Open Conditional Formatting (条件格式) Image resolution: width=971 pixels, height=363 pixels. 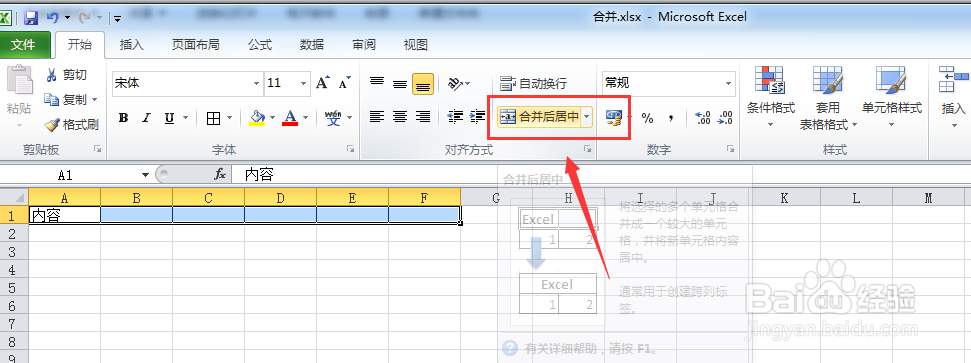(x=770, y=97)
